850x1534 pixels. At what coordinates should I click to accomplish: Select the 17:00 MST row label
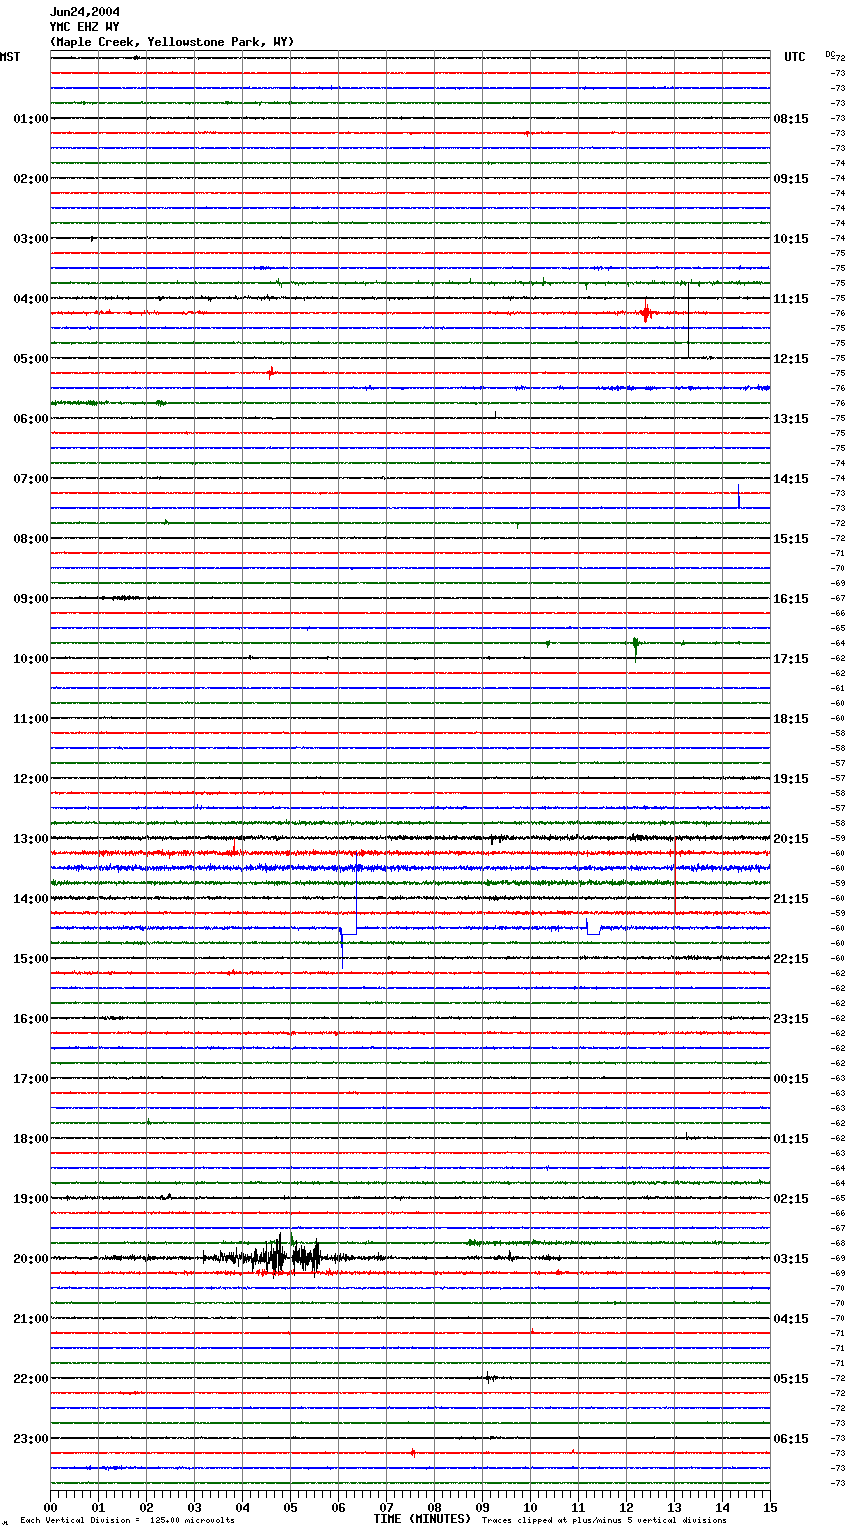coord(30,1079)
